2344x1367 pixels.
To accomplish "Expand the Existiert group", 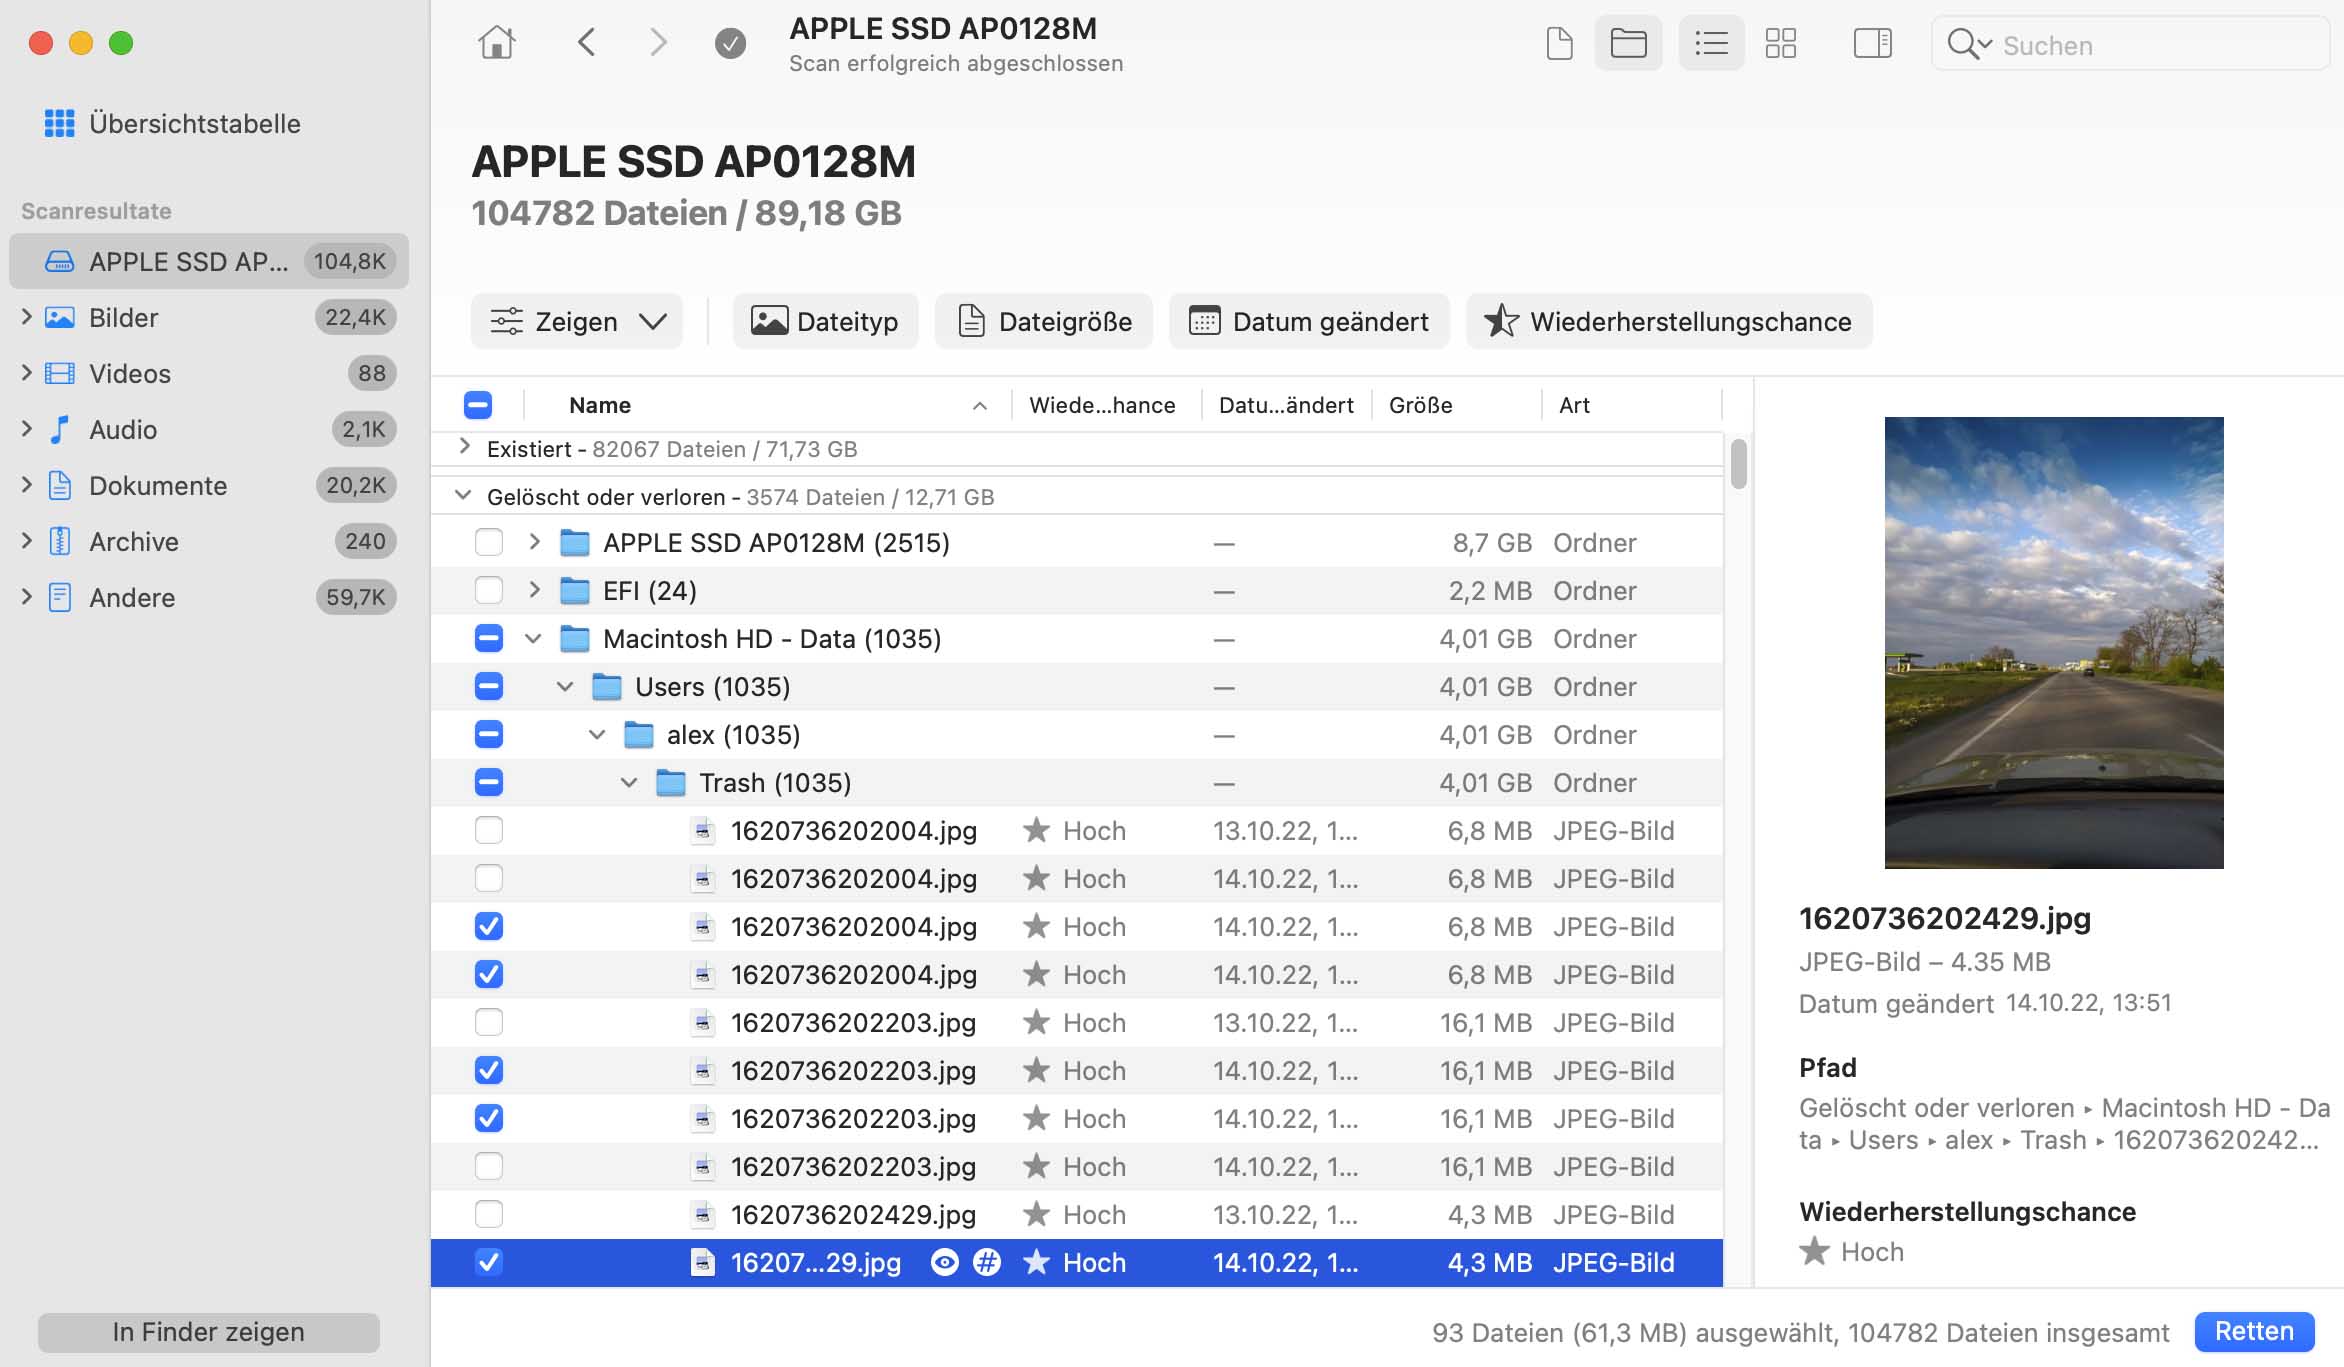I will pos(464,447).
